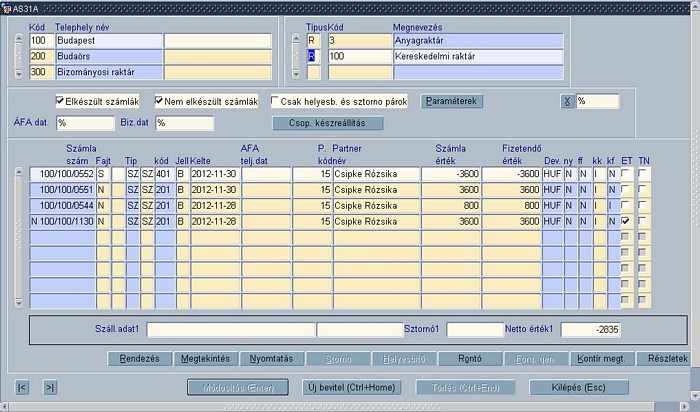Image resolution: width=700 pixels, height=412 pixels.
Task: Tick the ET checkbox for invoice 100/100/0551
Action: coord(626,190)
